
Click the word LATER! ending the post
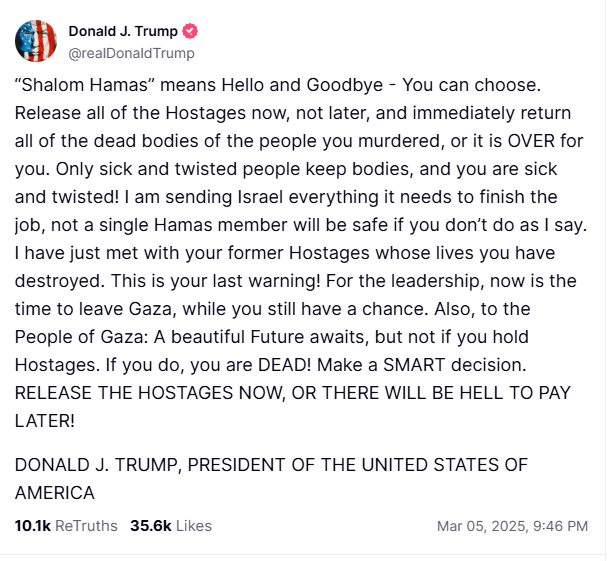pyautogui.click(x=45, y=421)
